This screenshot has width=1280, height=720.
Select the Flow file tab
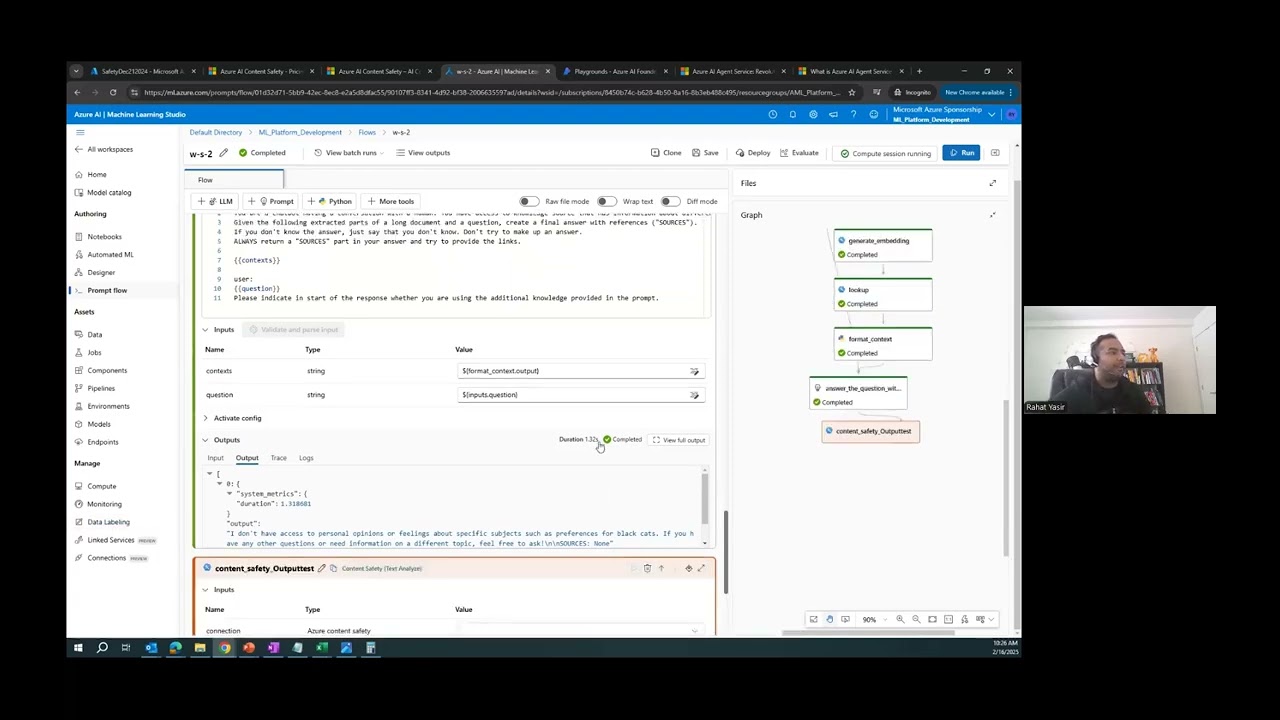pyautogui.click(x=234, y=180)
